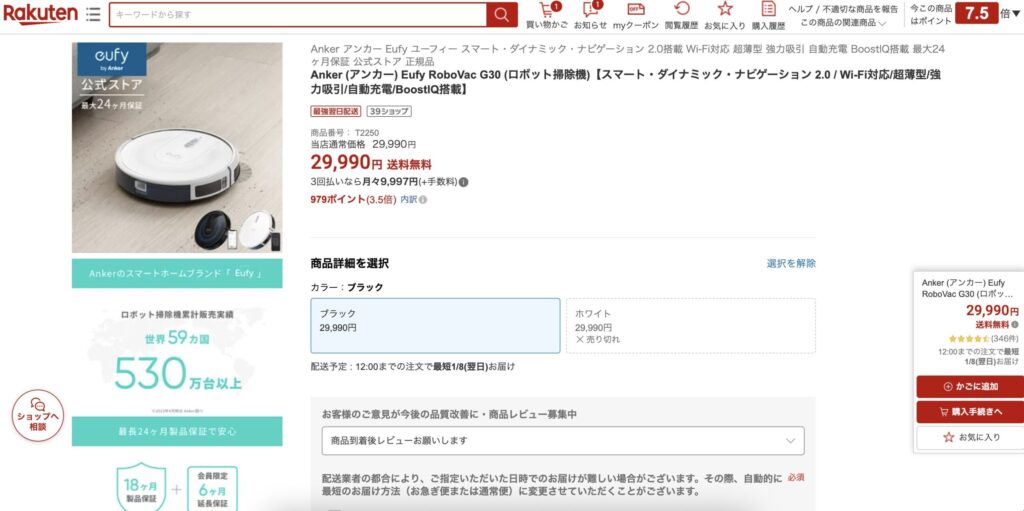Select the ブラック color option

tap(435, 325)
